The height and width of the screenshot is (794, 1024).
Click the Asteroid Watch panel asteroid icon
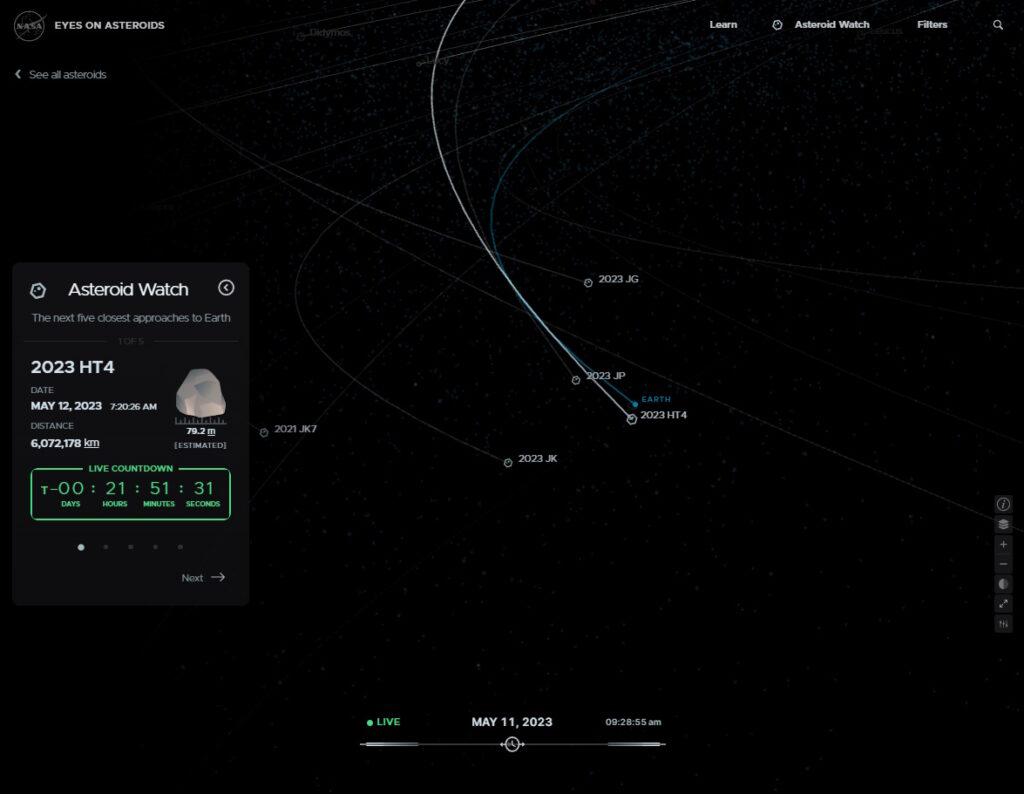[39, 291]
